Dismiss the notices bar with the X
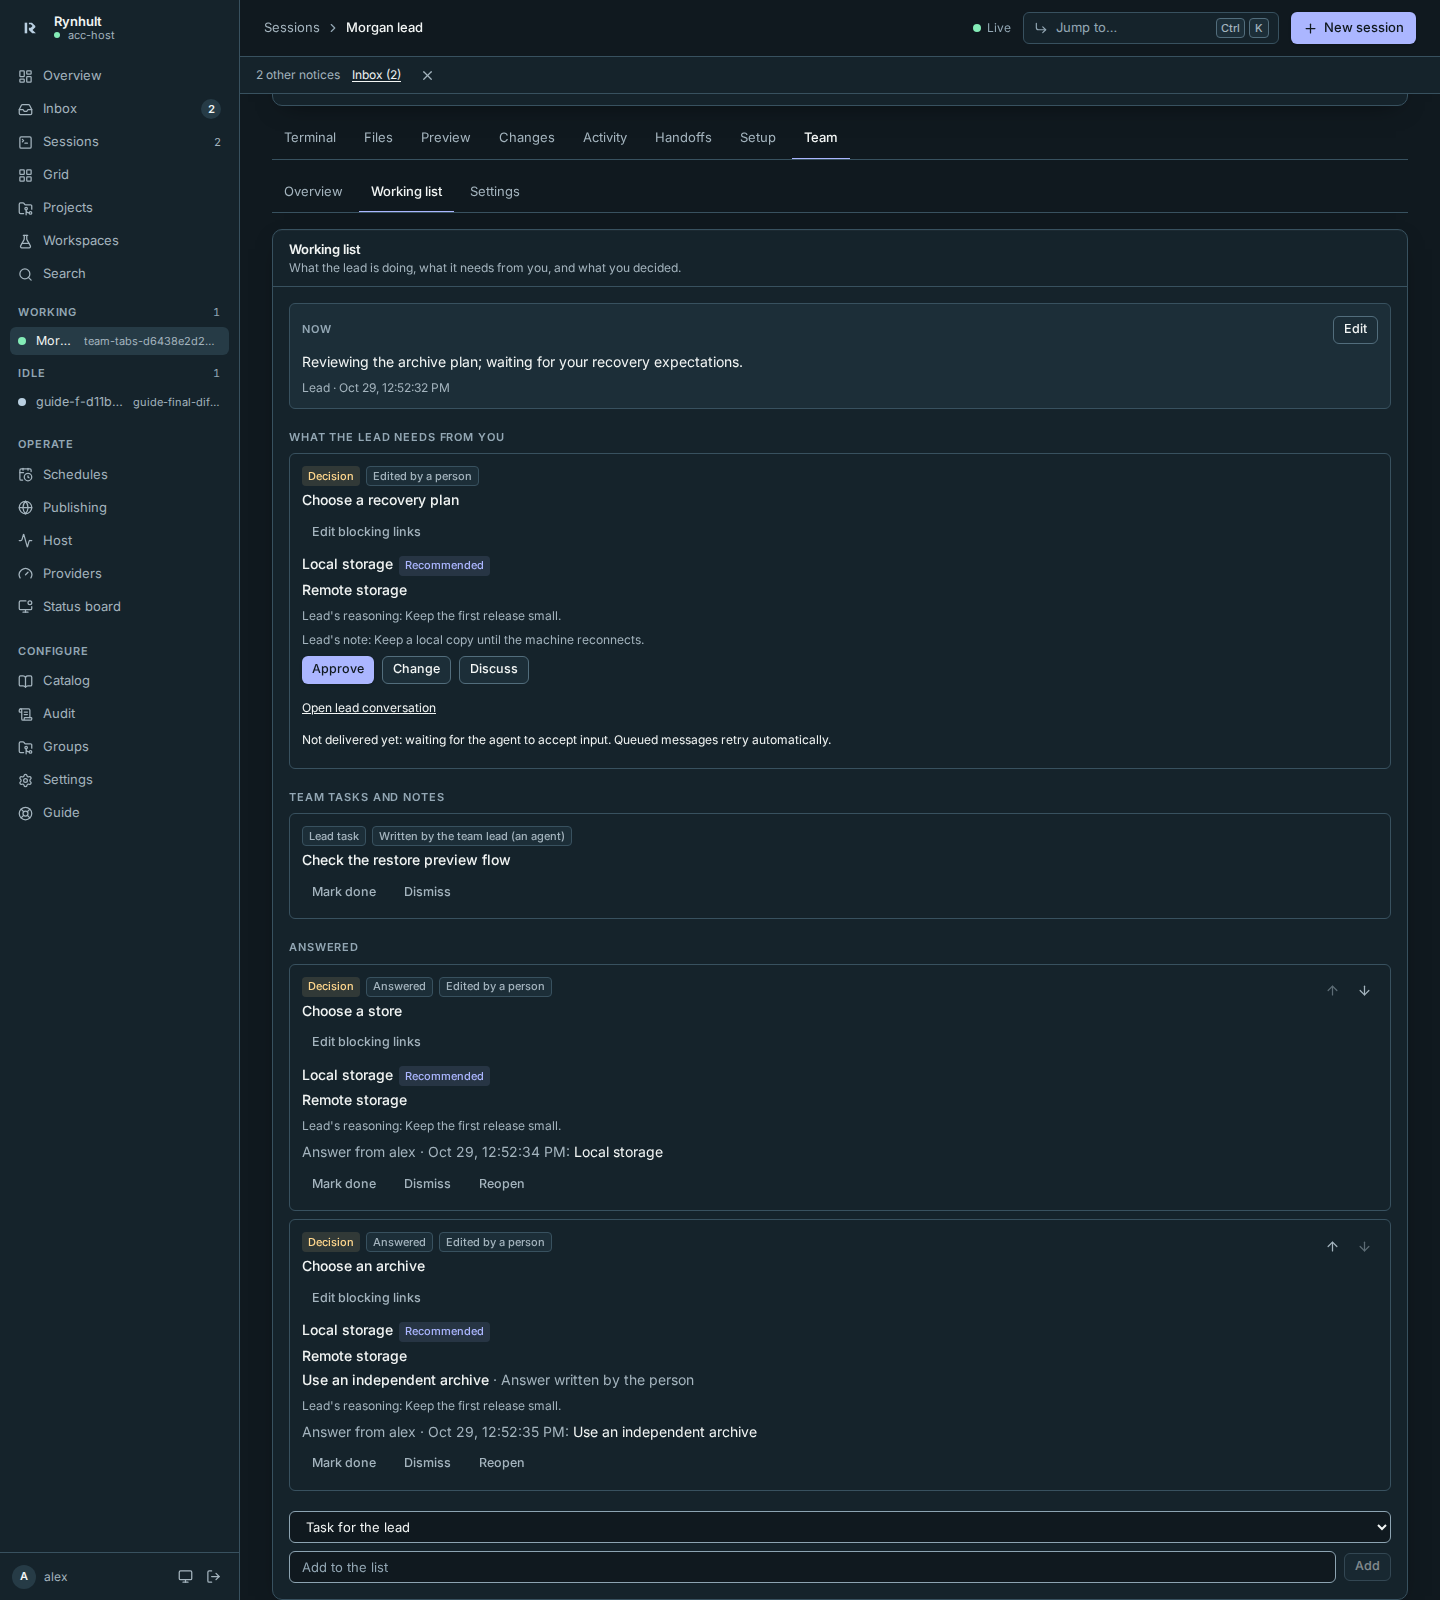Image resolution: width=1440 pixels, height=1600 pixels. pos(427,76)
